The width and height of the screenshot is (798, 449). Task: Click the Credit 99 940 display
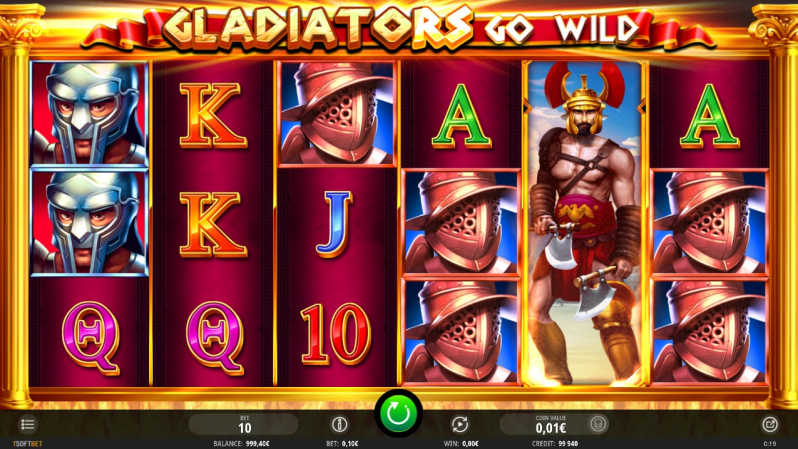555,444
